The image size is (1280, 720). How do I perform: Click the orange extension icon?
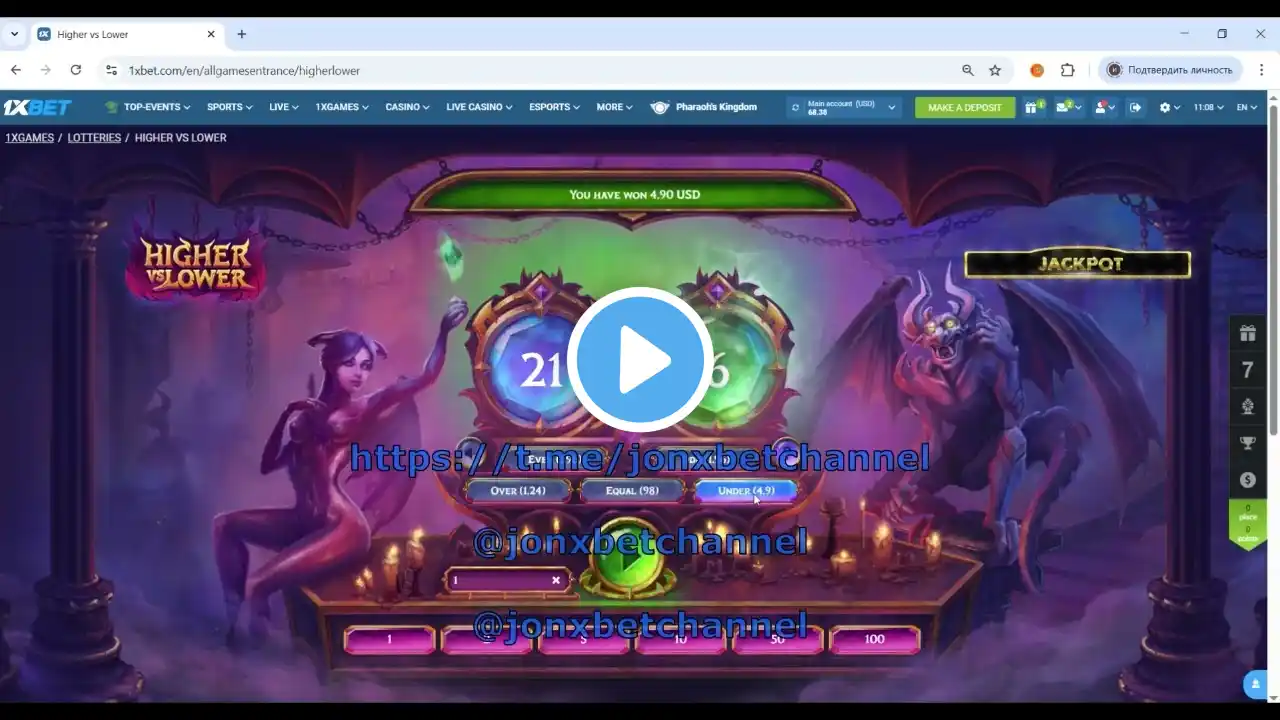point(1037,70)
